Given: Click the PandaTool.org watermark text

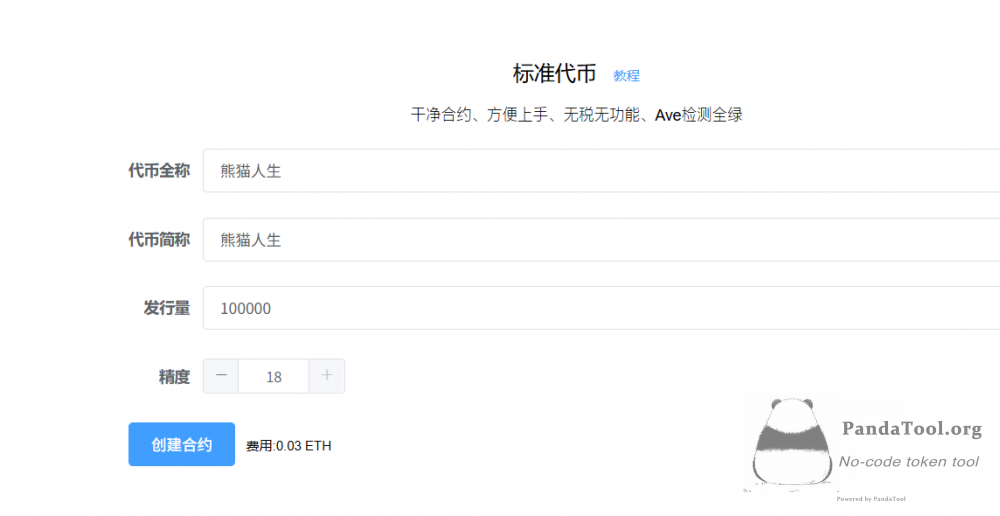Looking at the screenshot, I should tap(911, 429).
